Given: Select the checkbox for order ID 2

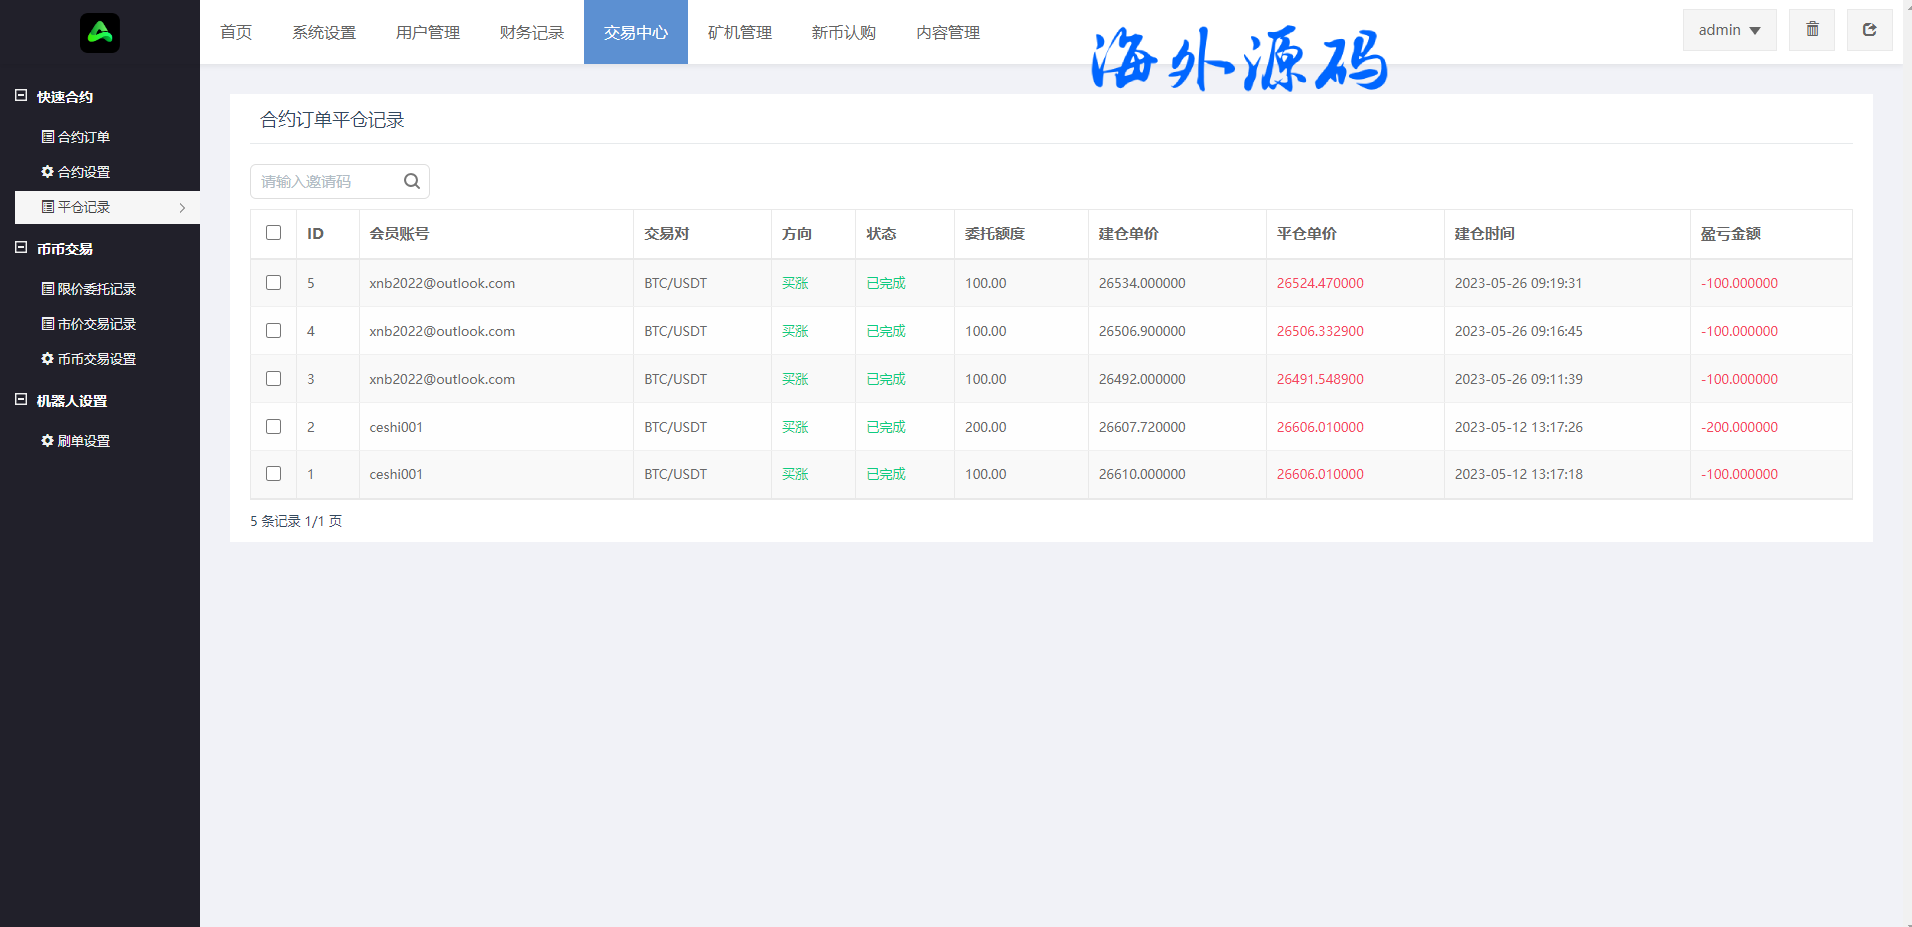Looking at the screenshot, I should 273,427.
